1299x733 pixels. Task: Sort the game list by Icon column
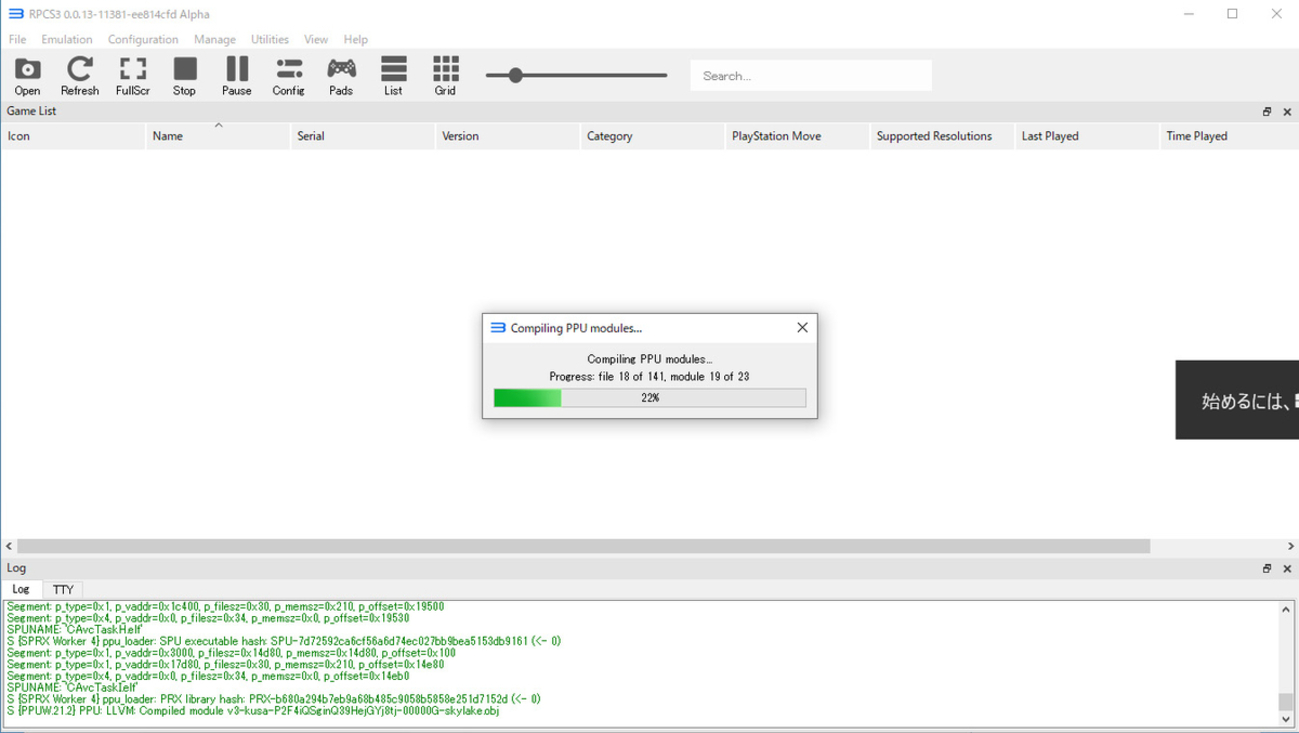coord(73,136)
